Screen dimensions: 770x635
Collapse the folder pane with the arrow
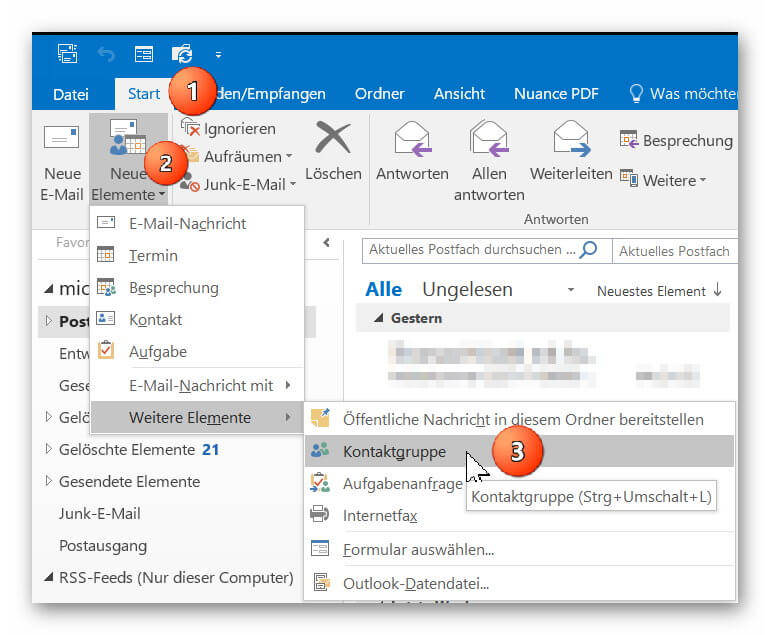tap(327, 242)
